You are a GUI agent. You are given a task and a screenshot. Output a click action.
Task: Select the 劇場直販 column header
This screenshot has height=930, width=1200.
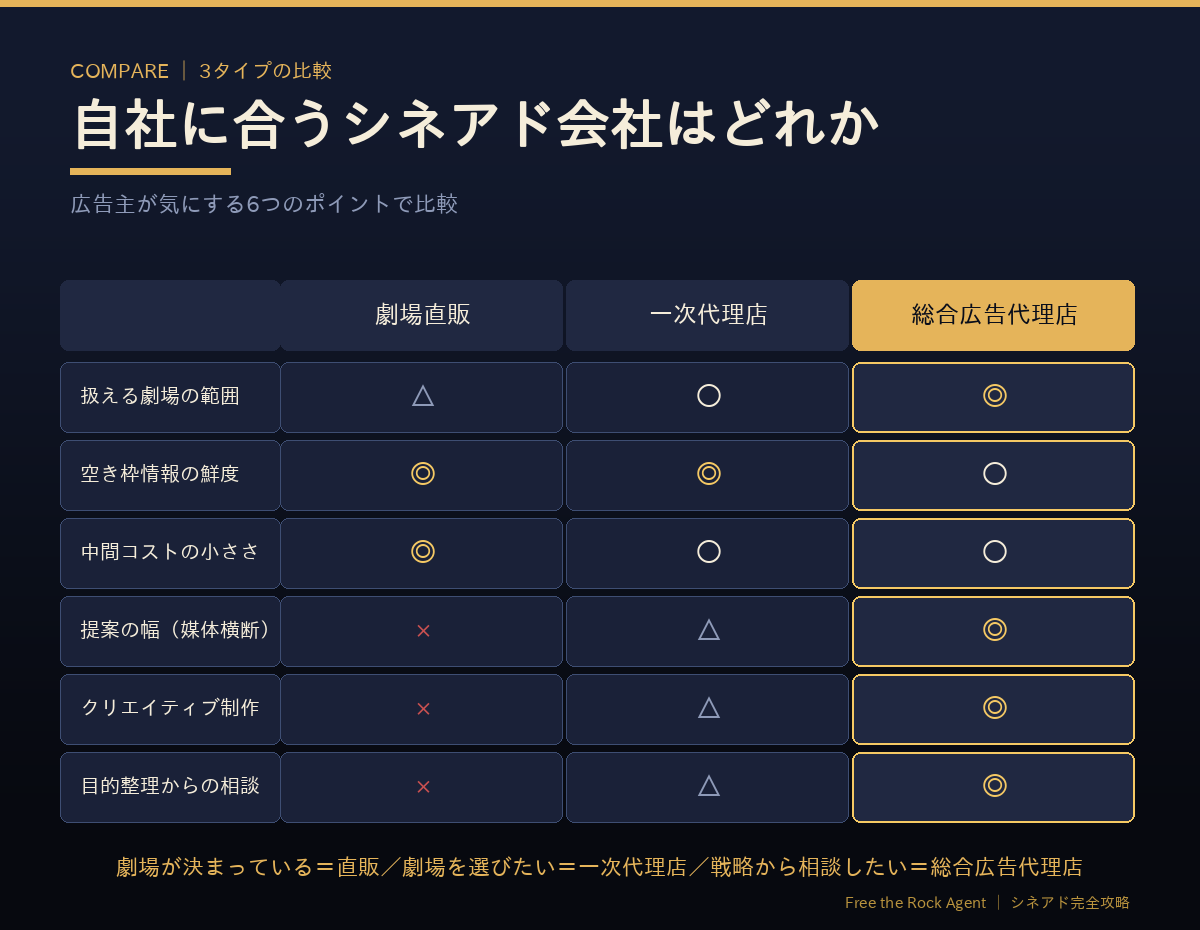[x=422, y=315]
